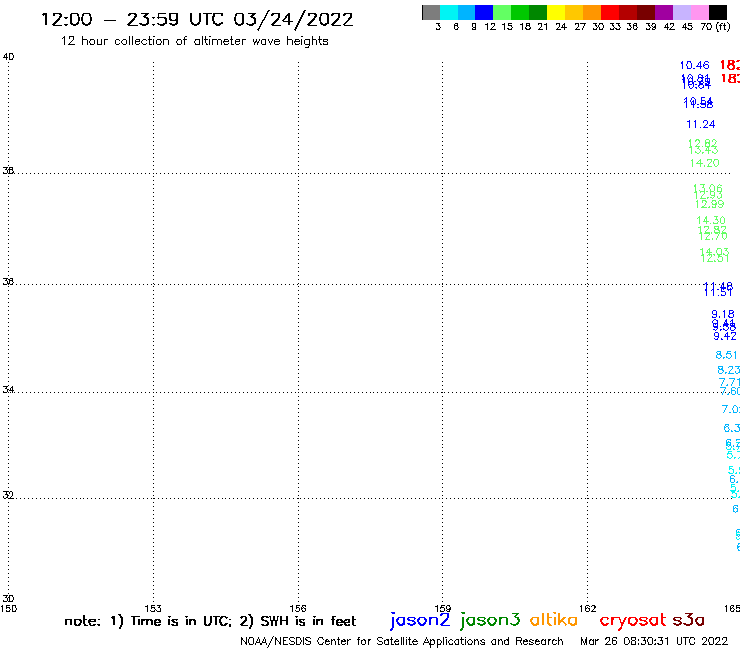
Task: Click the black swatch at the legend's end
Action: pos(718,12)
